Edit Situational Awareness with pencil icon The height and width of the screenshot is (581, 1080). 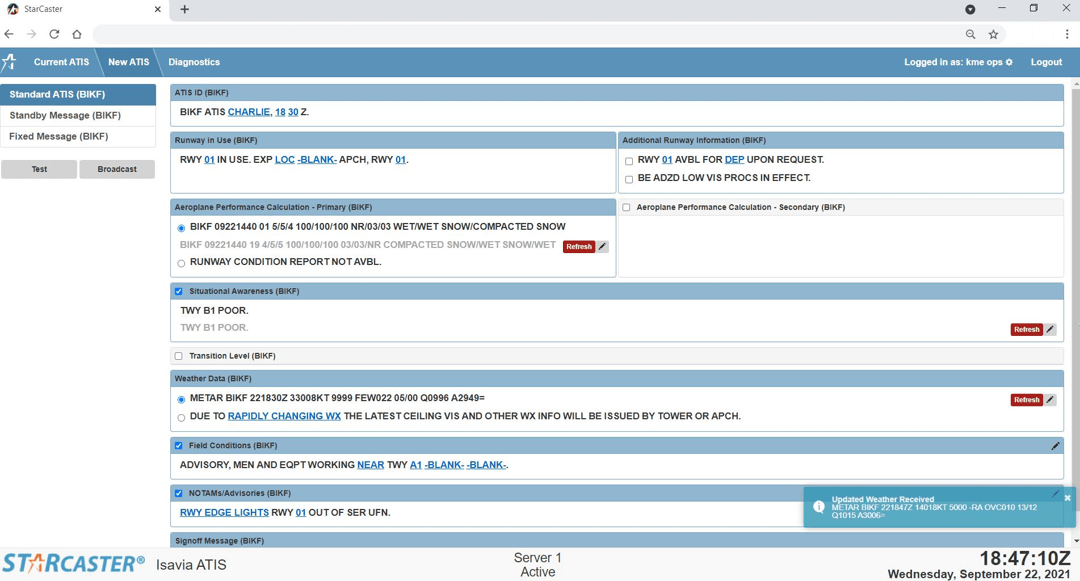[1050, 329]
